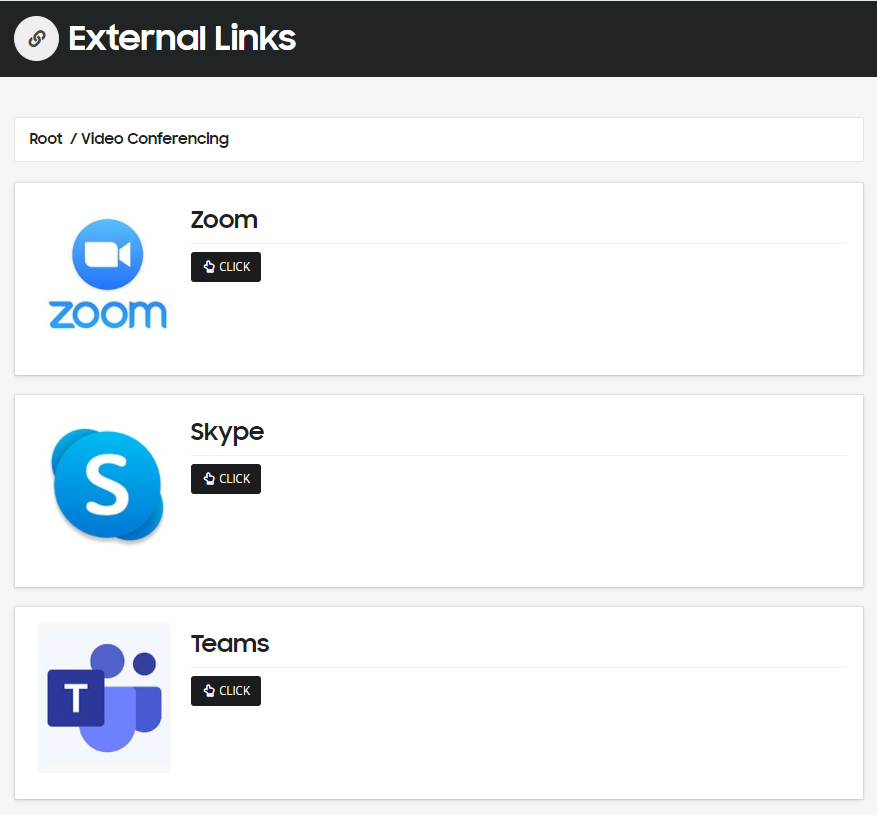877x815 pixels.
Task: Click the white S letter in the Skype logo
Action: coord(106,484)
